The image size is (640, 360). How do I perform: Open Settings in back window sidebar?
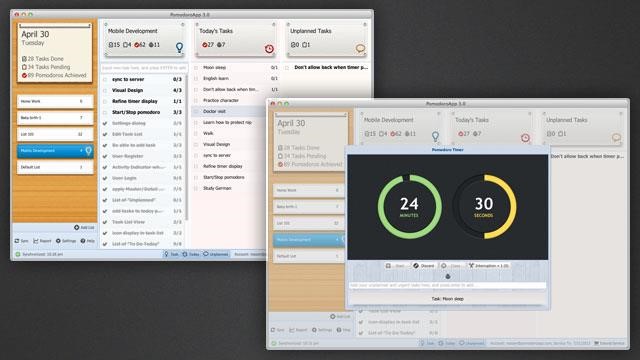66,241
